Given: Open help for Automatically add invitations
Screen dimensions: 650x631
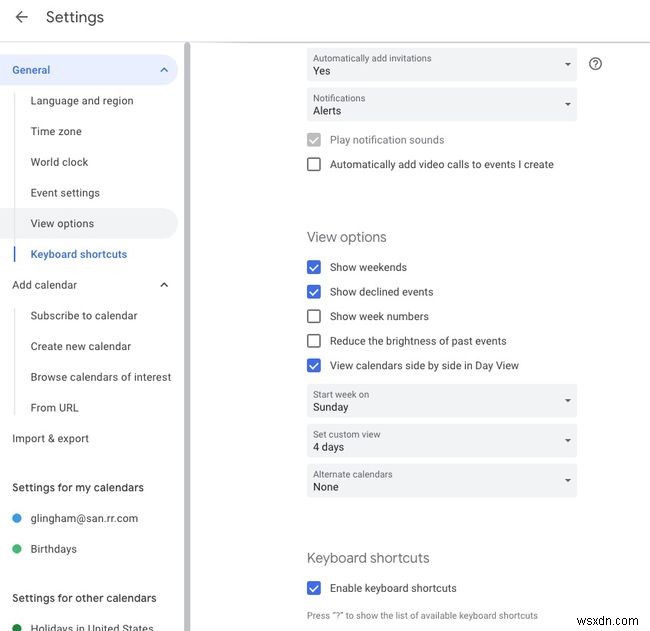Looking at the screenshot, I should (x=595, y=64).
